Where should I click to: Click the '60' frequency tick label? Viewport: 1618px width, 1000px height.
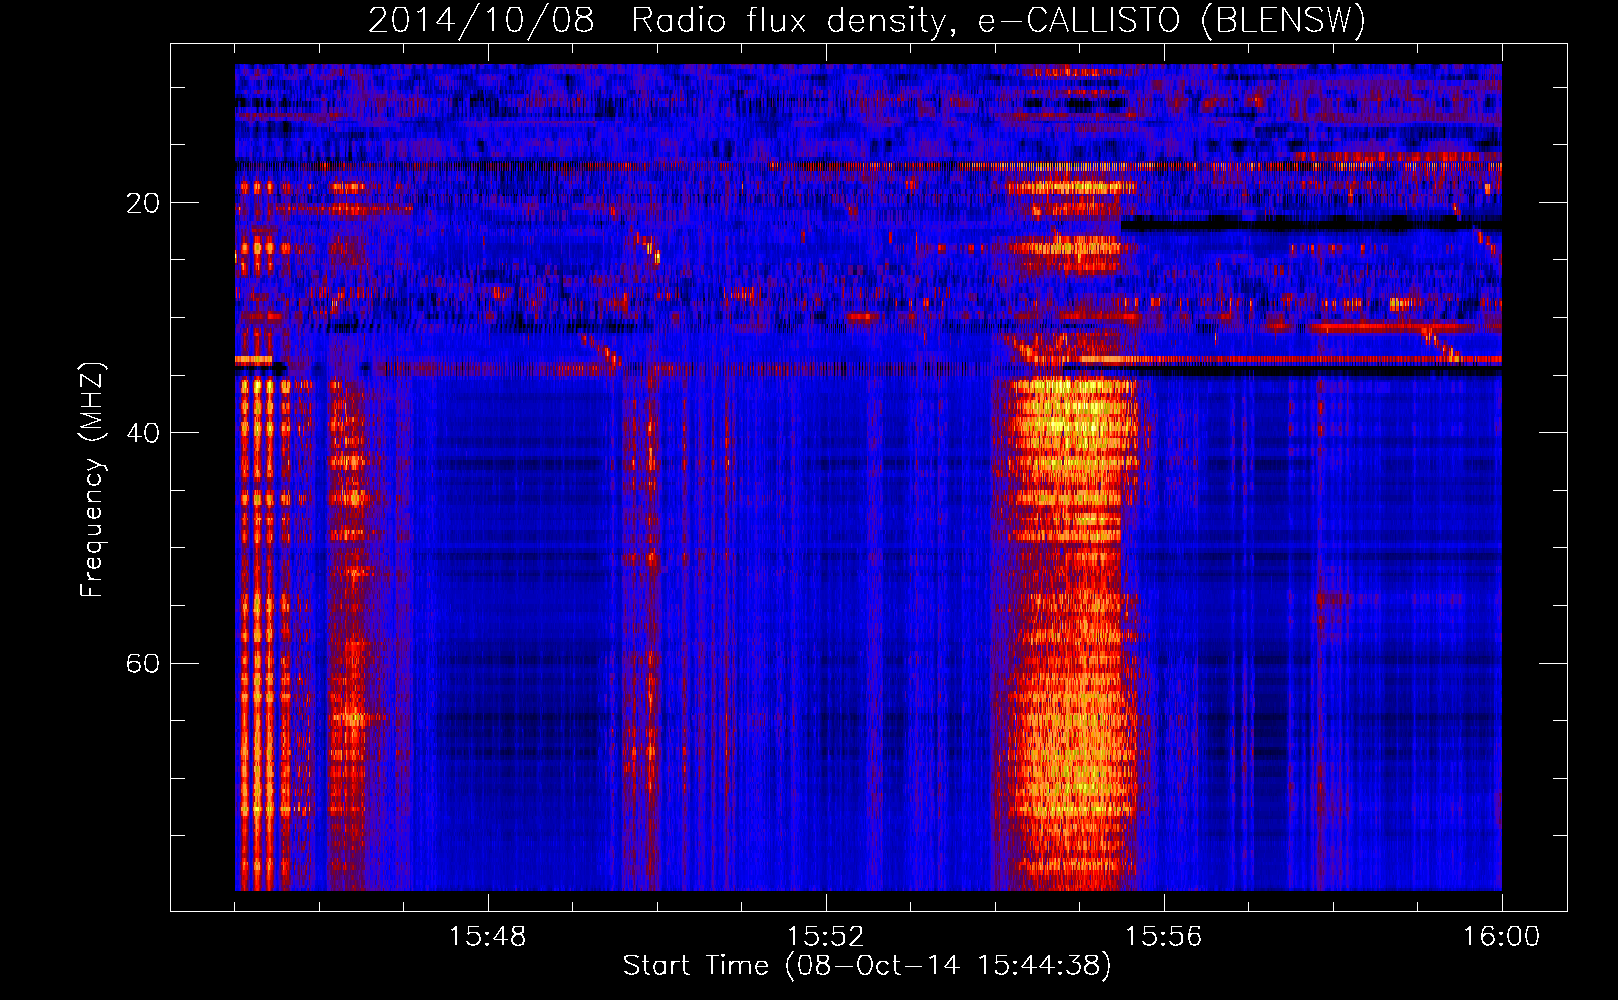point(142,663)
